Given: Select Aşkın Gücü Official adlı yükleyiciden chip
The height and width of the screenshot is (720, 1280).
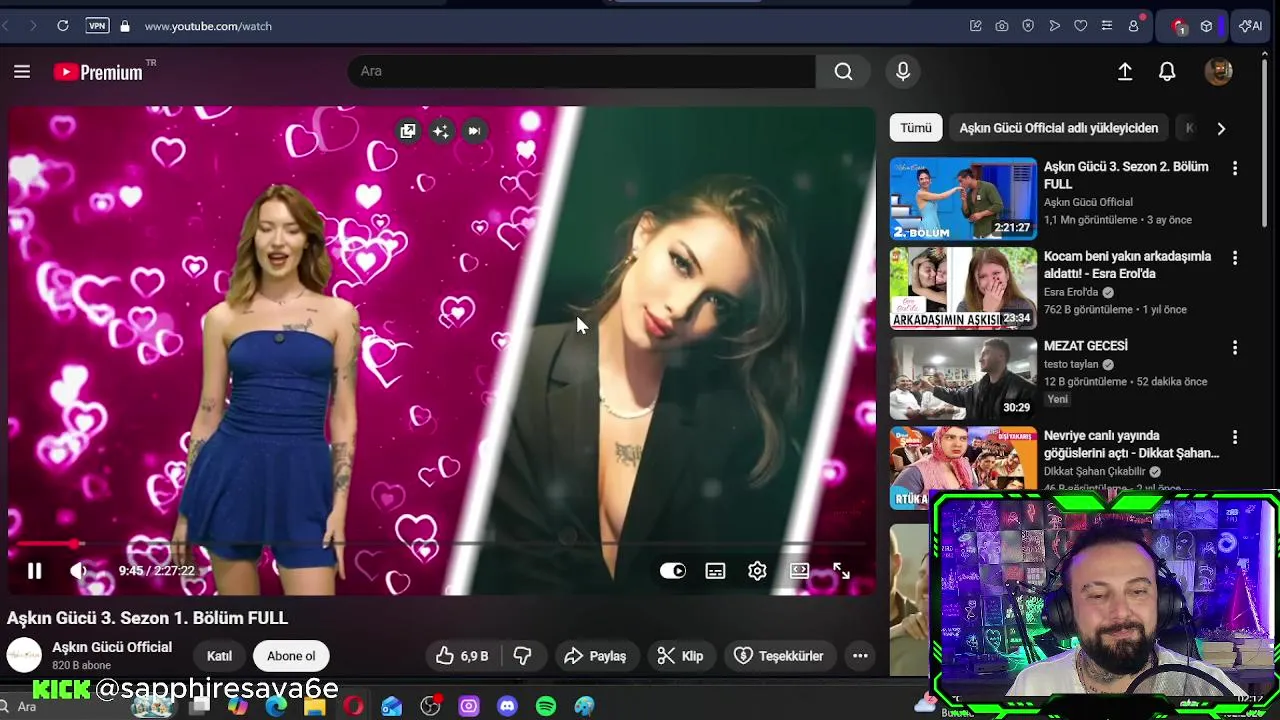Looking at the screenshot, I should pos(1059,128).
